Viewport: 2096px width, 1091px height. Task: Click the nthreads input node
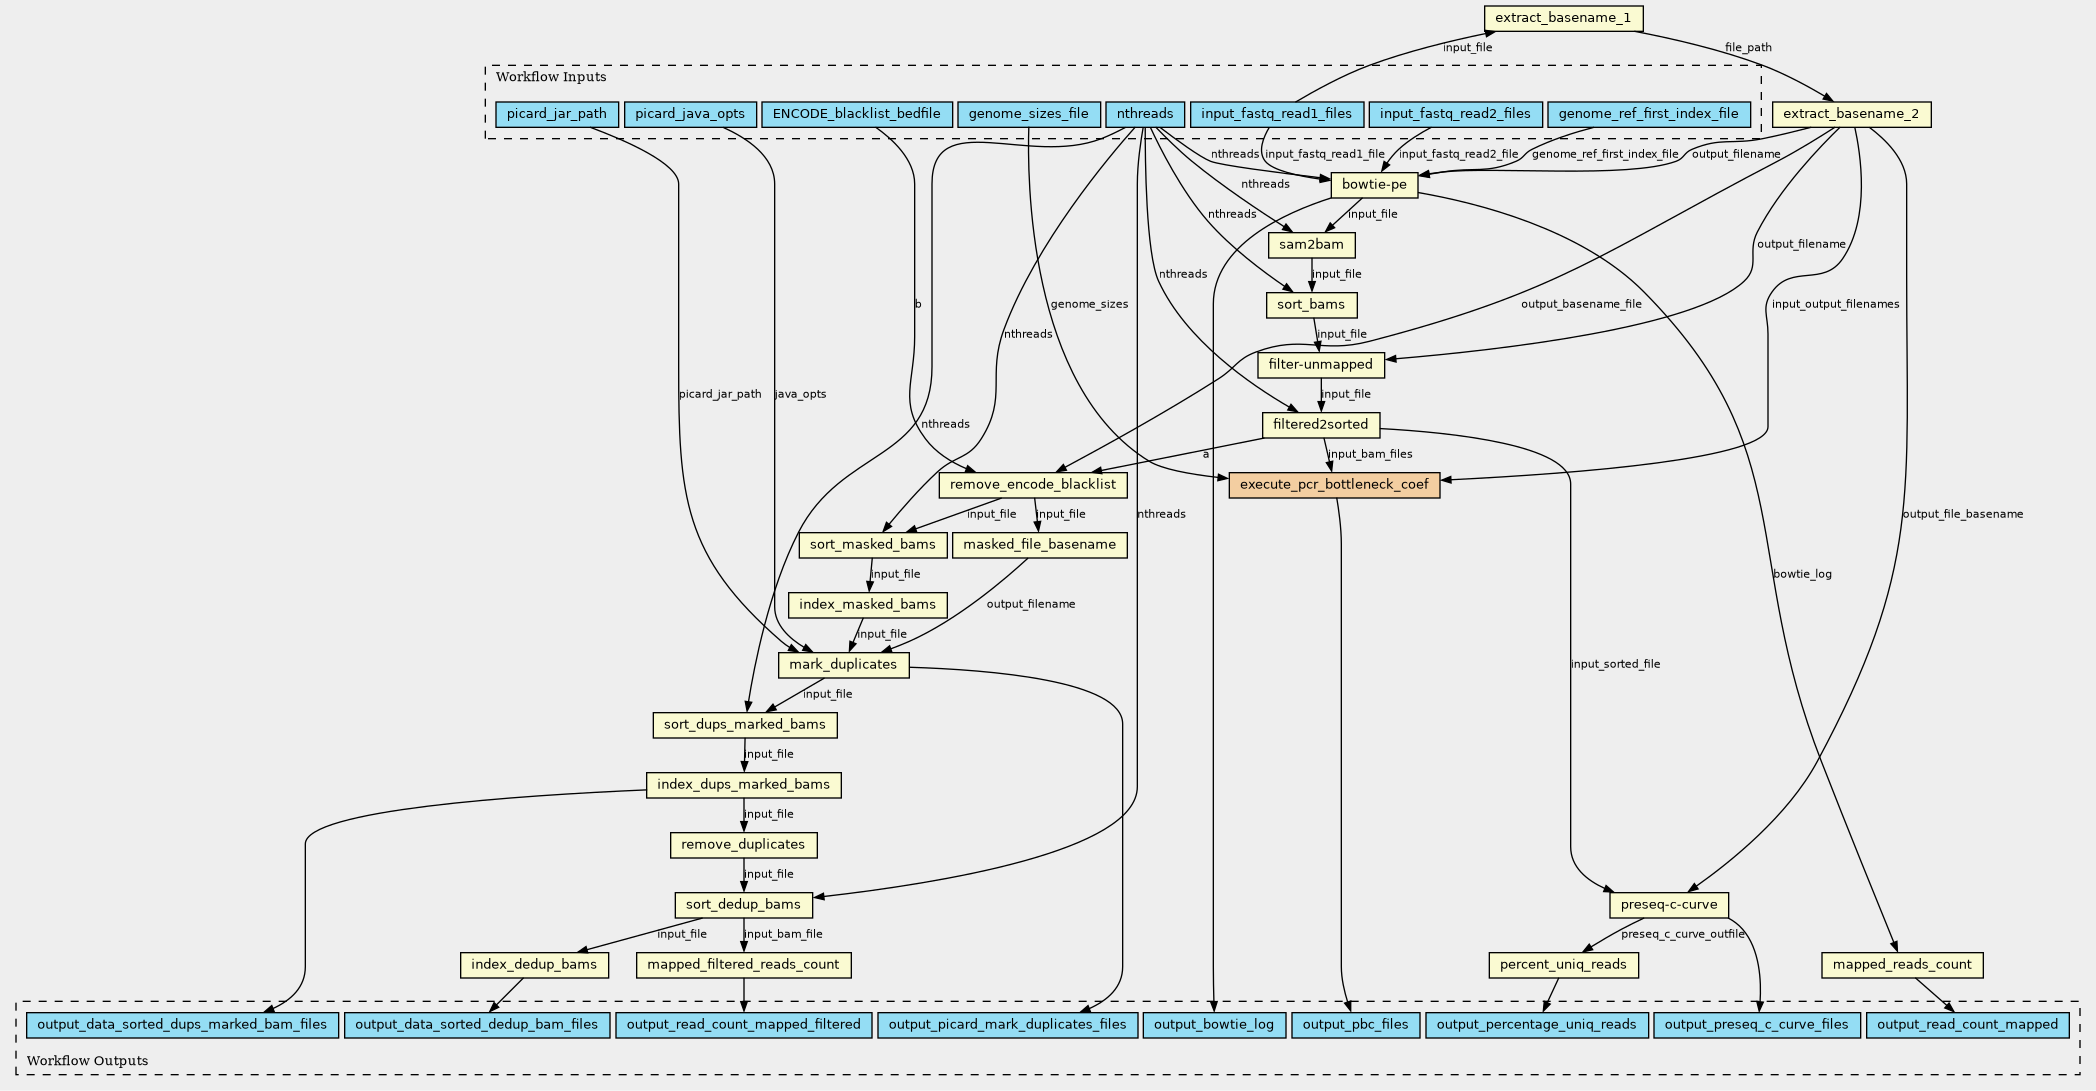click(x=1144, y=114)
